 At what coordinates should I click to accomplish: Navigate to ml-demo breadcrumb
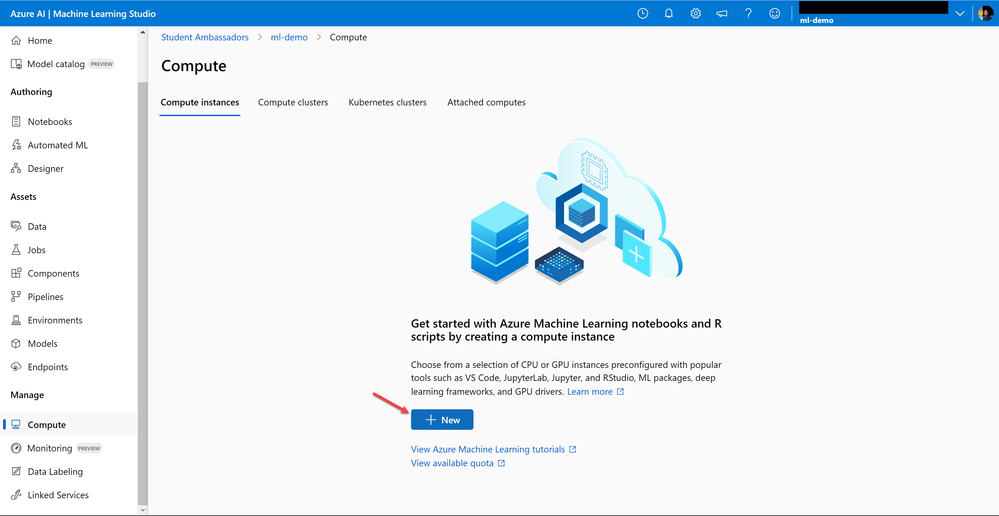click(289, 38)
